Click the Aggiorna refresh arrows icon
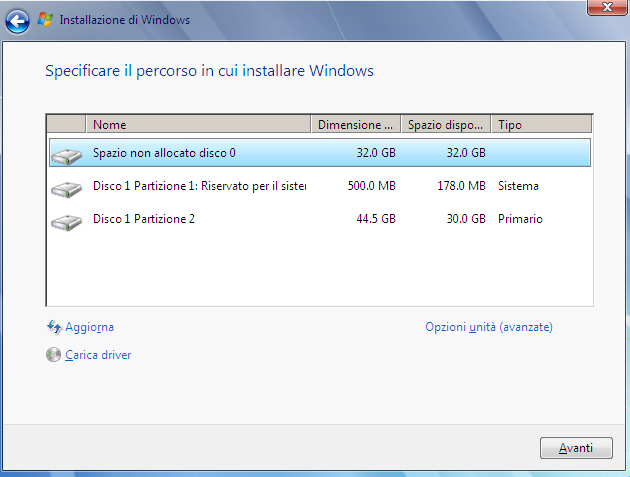 point(54,327)
